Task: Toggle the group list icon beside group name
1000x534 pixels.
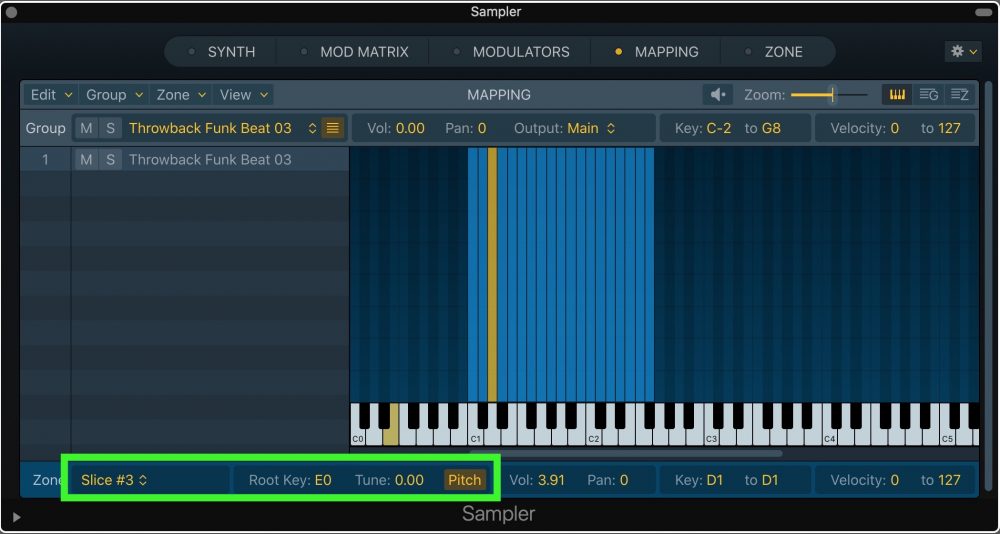Action: 333,128
